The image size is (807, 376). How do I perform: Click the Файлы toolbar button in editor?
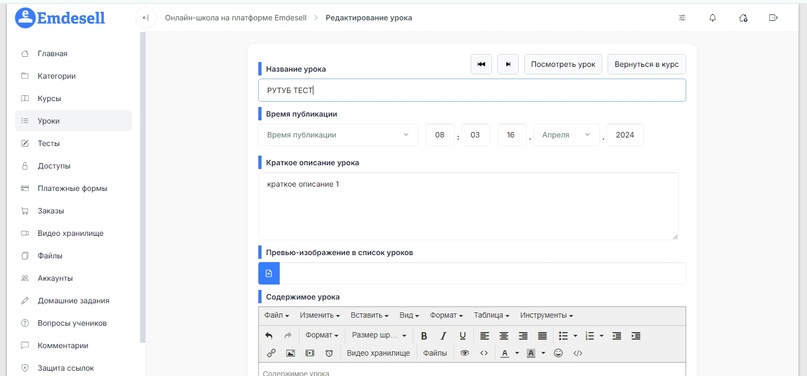(435, 353)
